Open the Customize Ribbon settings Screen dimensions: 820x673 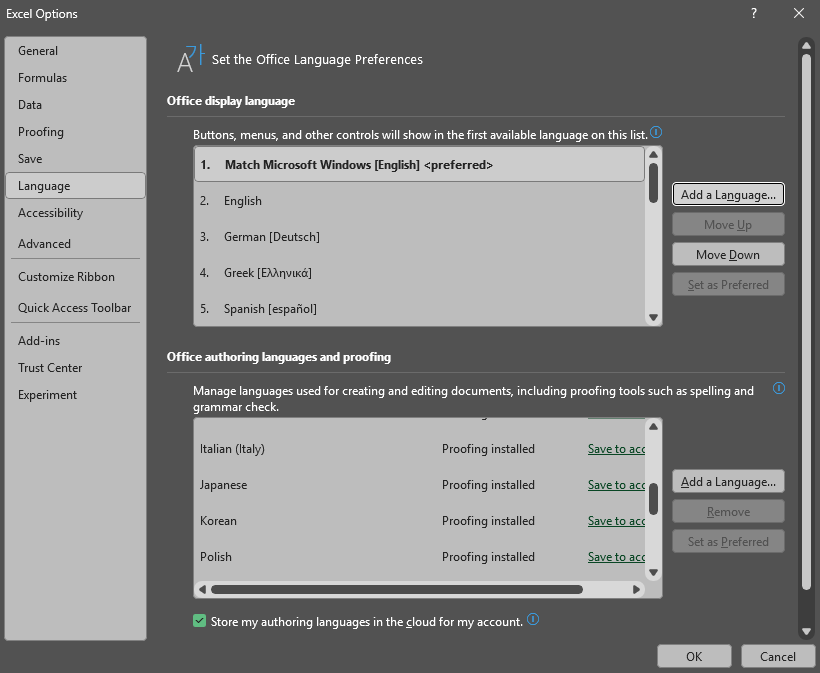coord(75,277)
